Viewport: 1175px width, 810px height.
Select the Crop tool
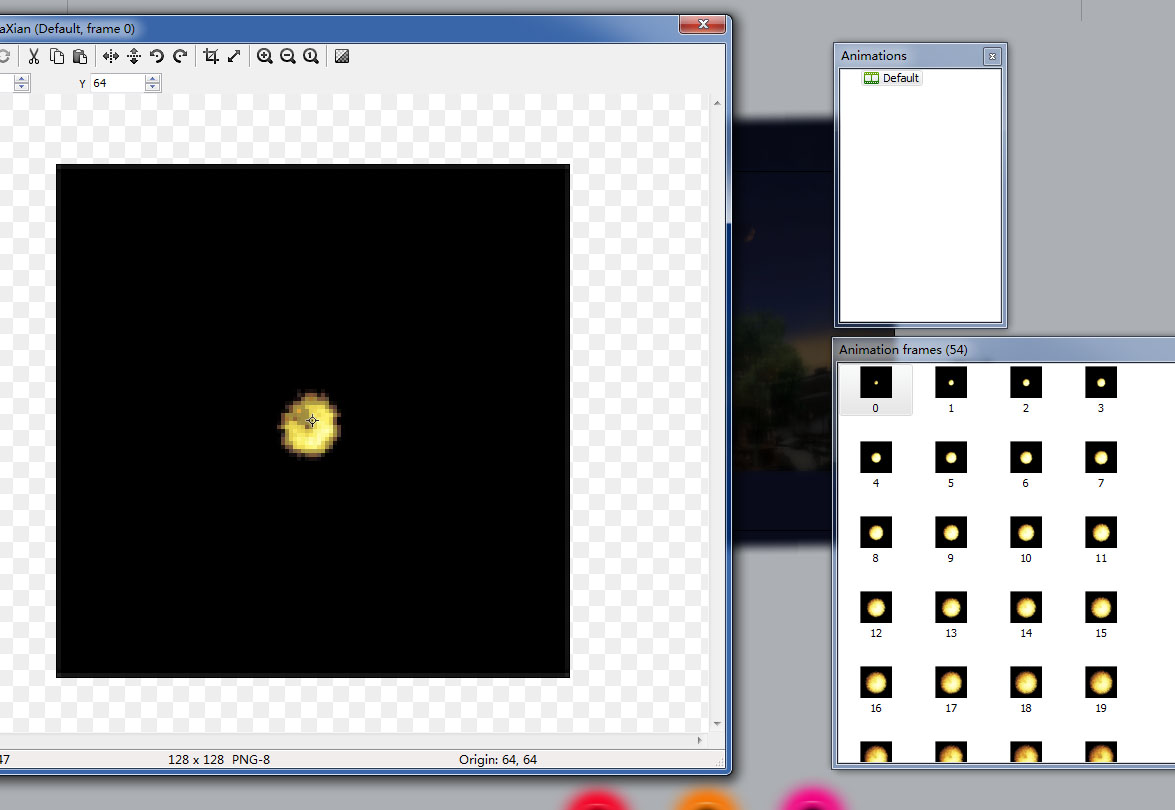point(210,57)
